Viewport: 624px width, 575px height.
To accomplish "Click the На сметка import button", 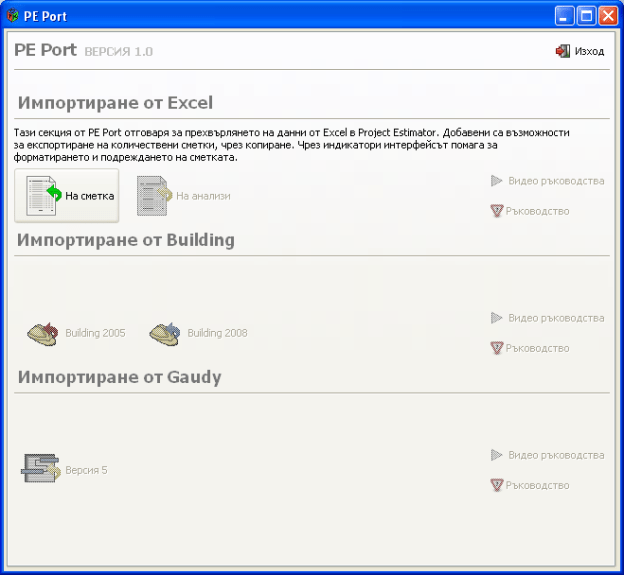I will (66, 195).
